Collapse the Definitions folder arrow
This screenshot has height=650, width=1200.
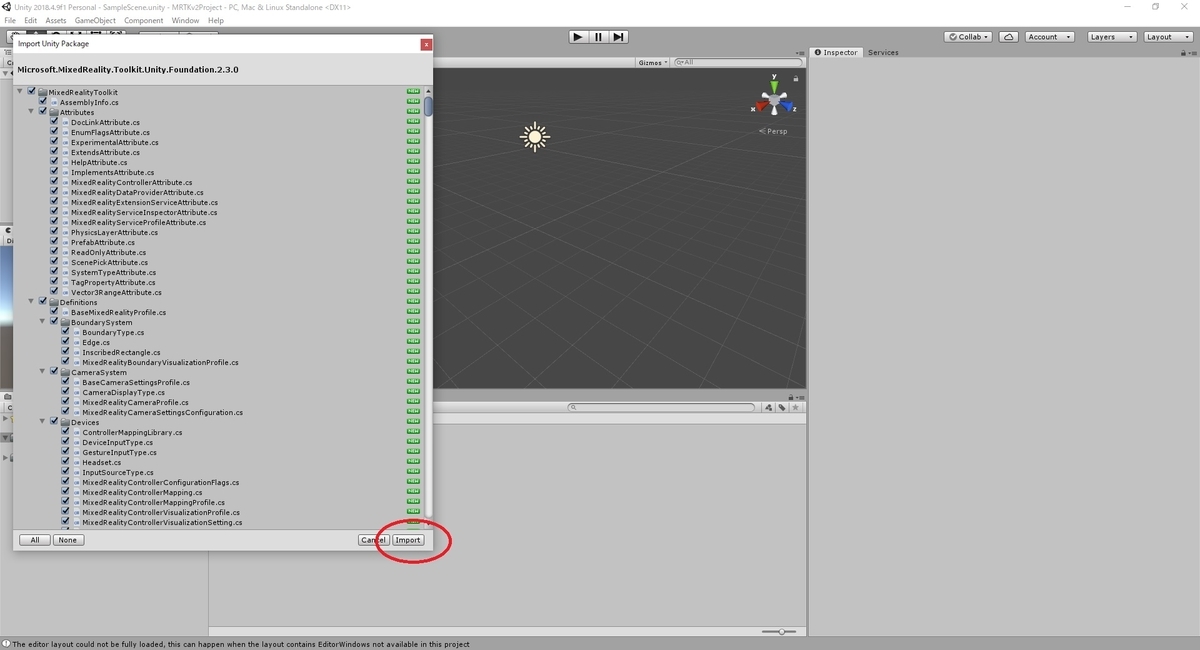point(31,302)
